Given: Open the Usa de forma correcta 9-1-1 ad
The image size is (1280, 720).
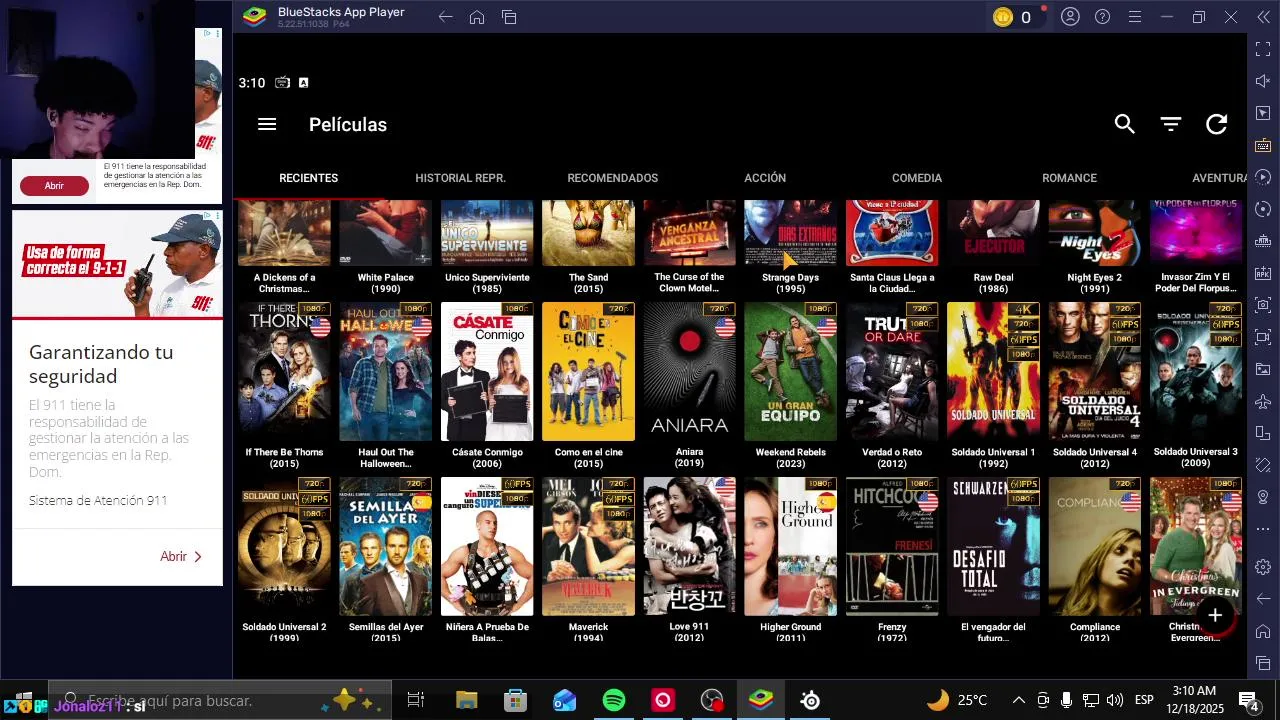Looking at the screenshot, I should 117,264.
